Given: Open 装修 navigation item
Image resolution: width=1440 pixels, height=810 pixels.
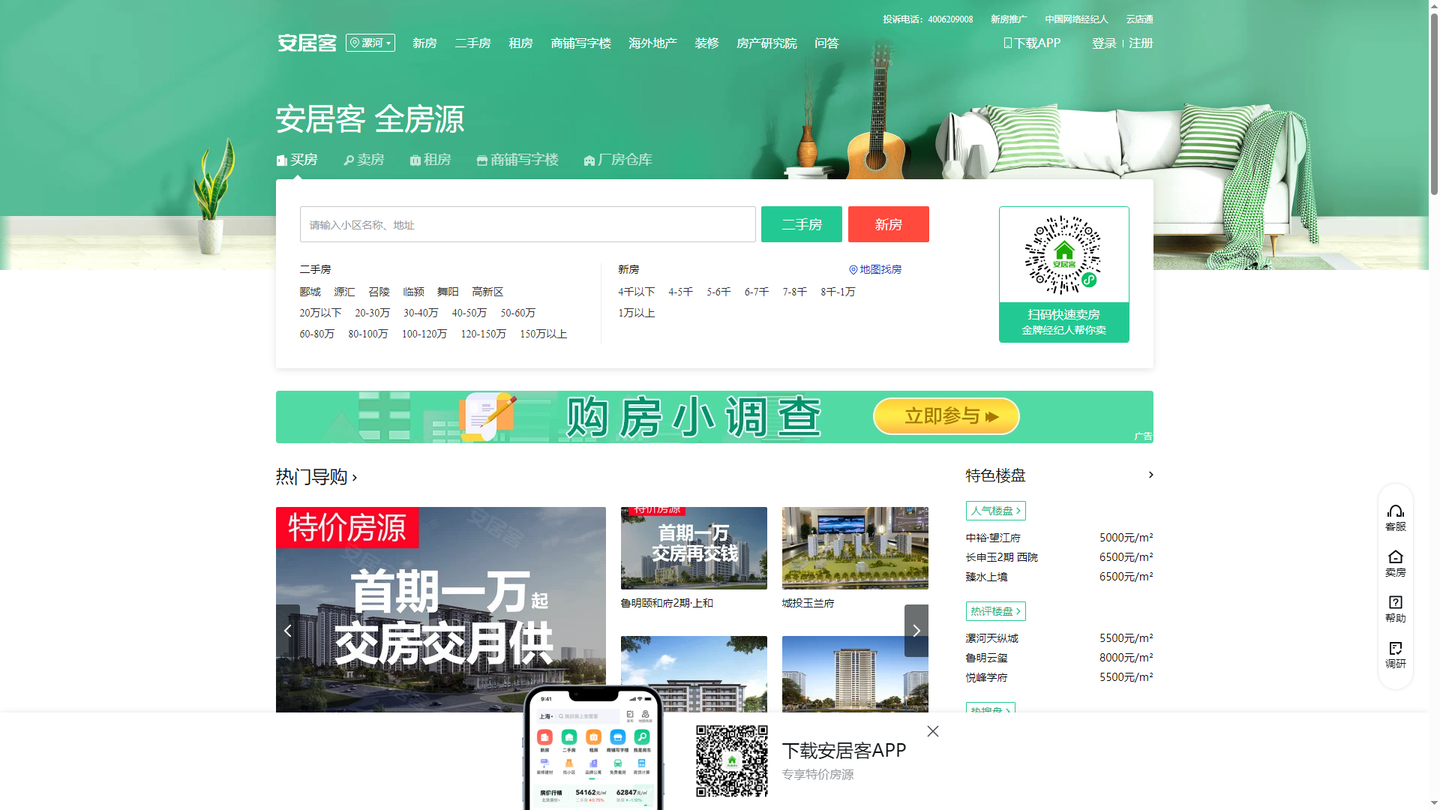Looking at the screenshot, I should [x=707, y=43].
